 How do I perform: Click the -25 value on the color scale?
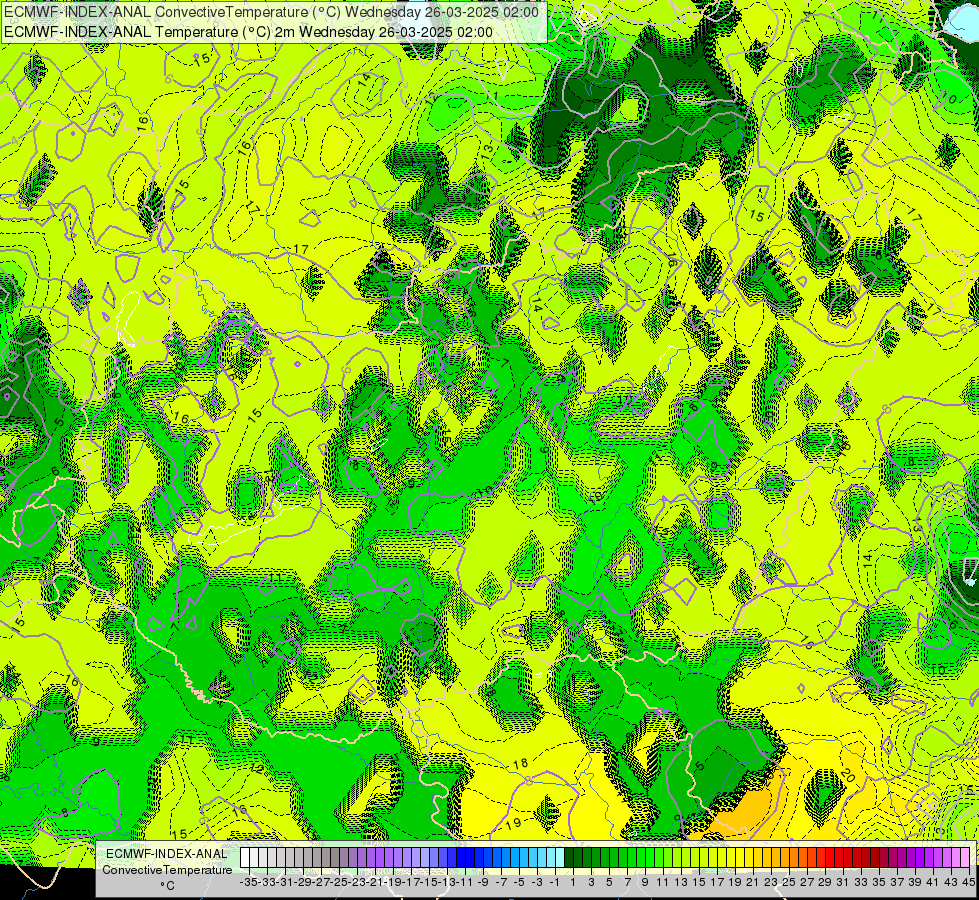coord(340,882)
